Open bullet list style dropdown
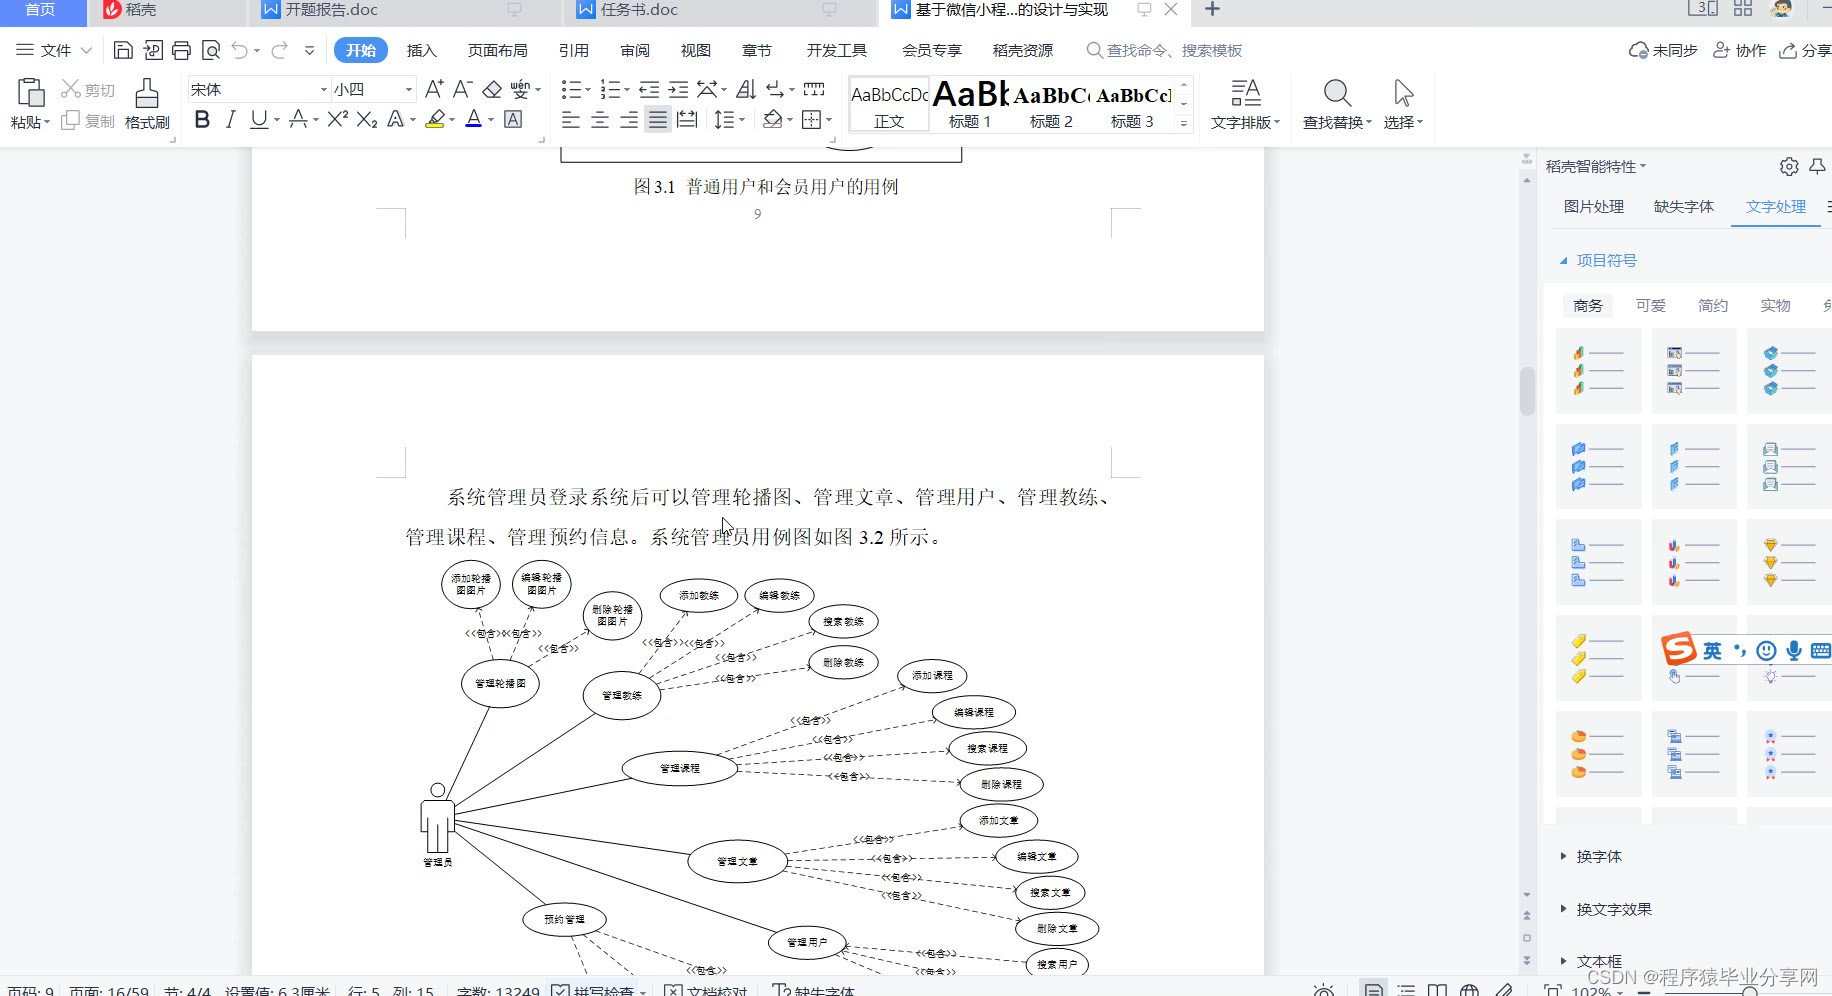 (x=587, y=89)
